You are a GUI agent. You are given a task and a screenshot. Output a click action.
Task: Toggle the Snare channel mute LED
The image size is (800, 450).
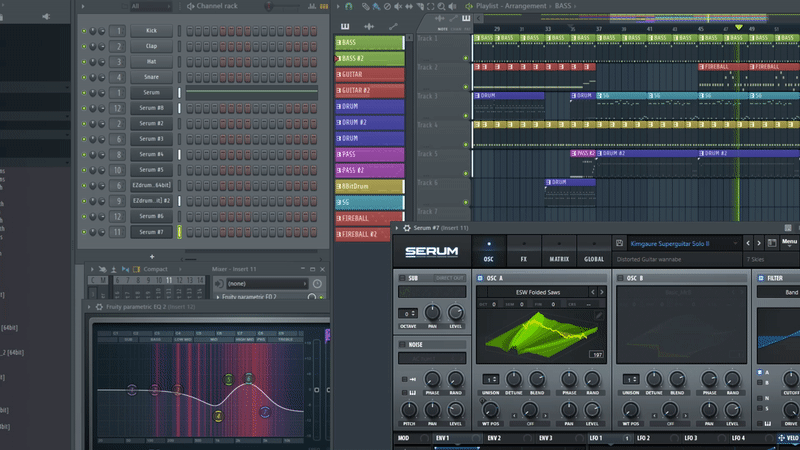[84, 78]
